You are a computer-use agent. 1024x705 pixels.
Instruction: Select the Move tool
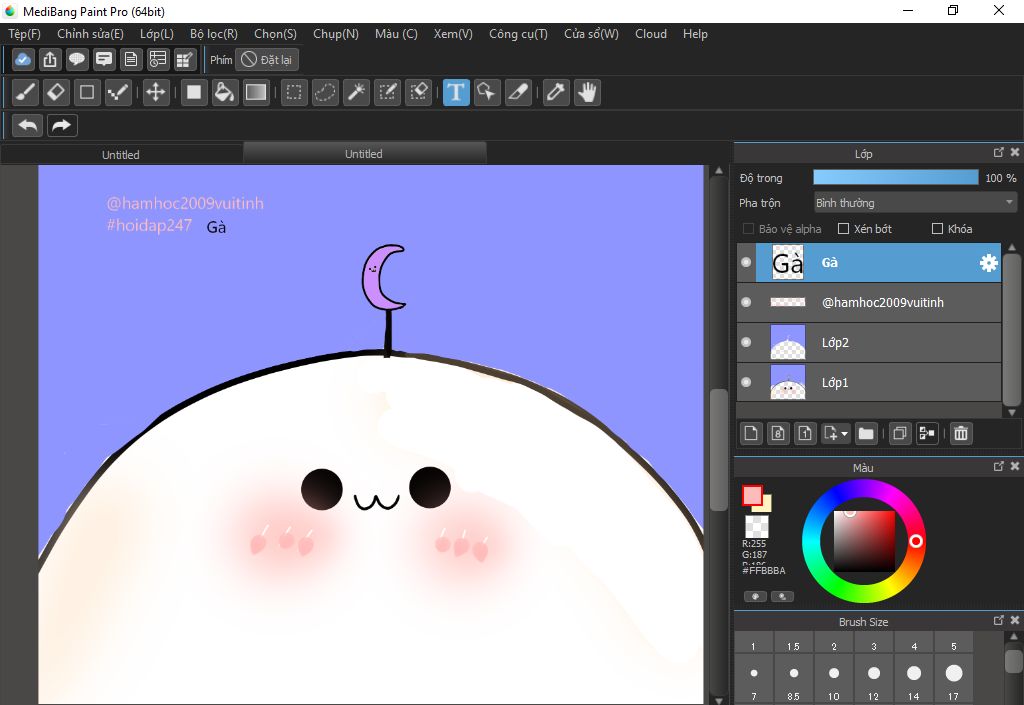[155, 92]
